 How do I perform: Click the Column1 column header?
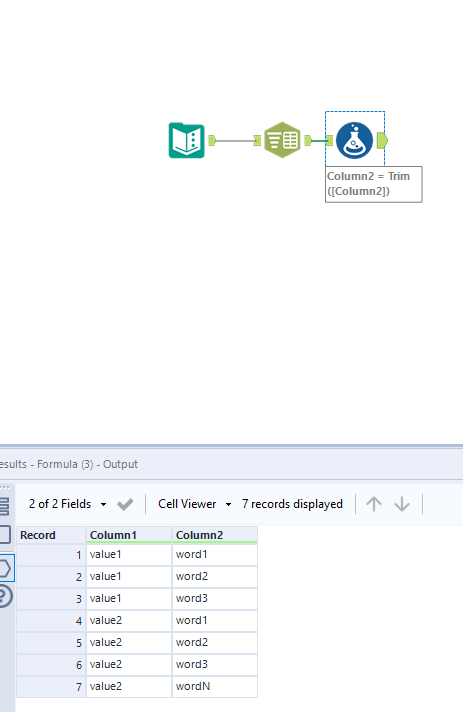129,535
